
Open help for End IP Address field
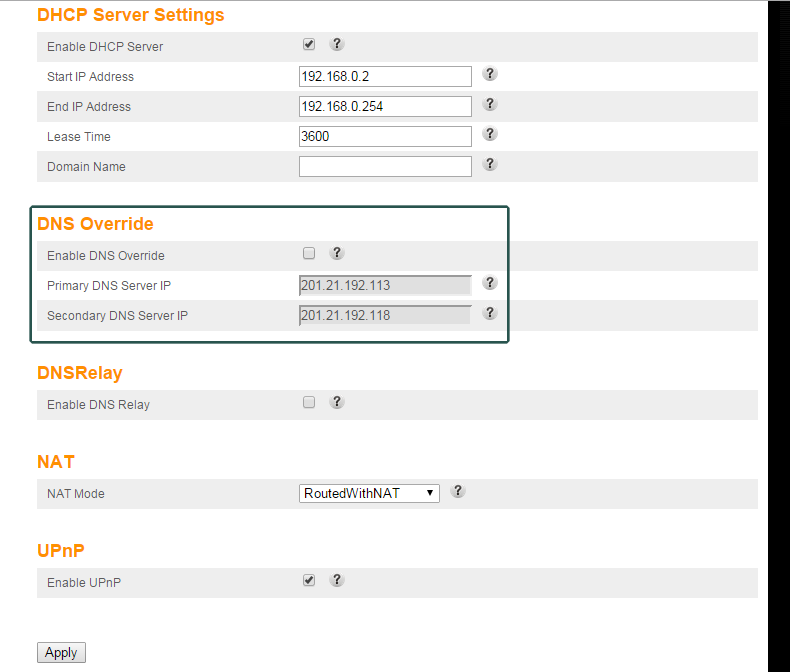click(490, 104)
